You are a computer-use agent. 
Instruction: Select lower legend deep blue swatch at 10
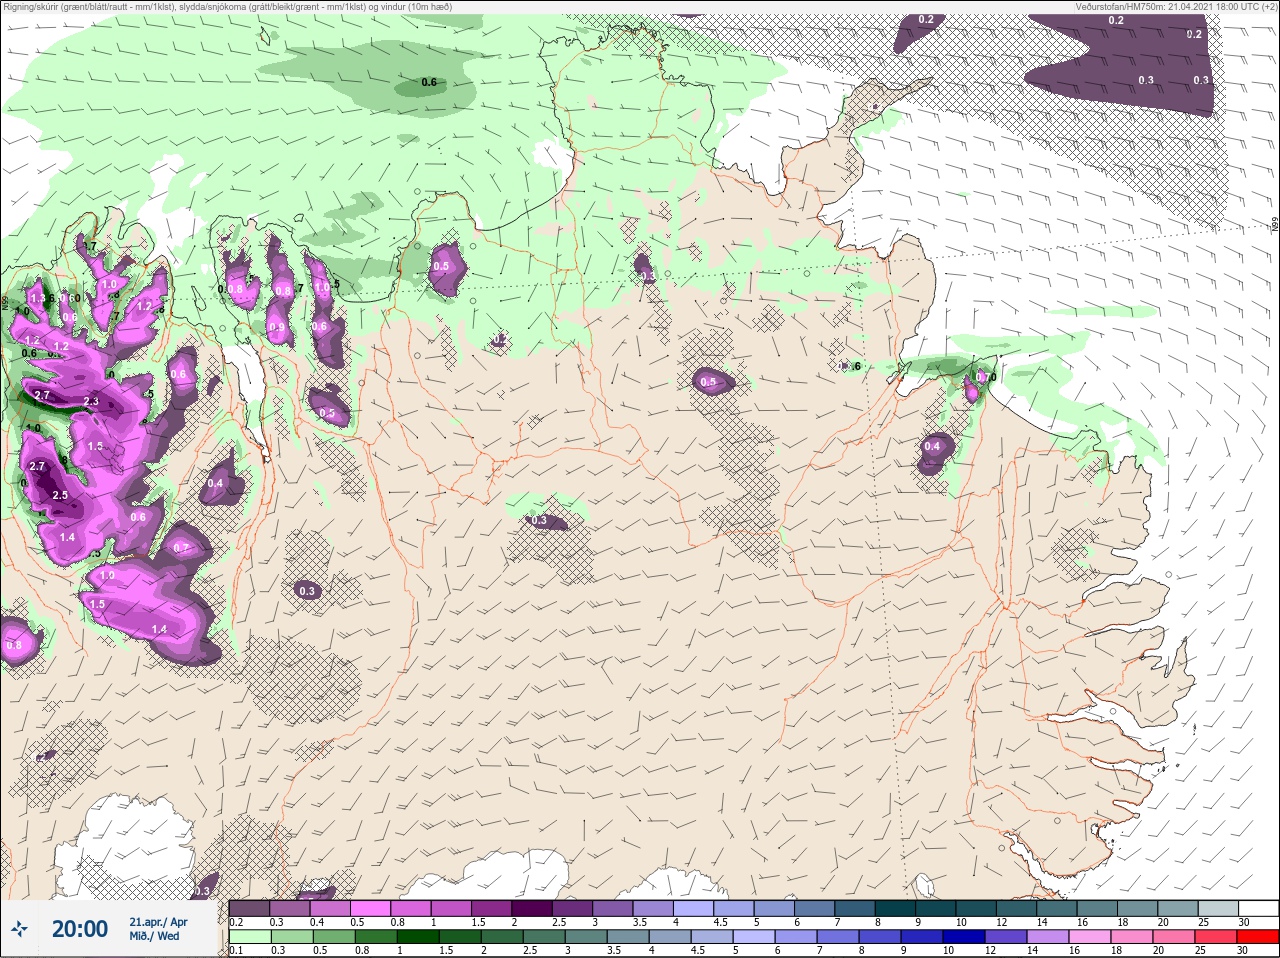(x=964, y=937)
